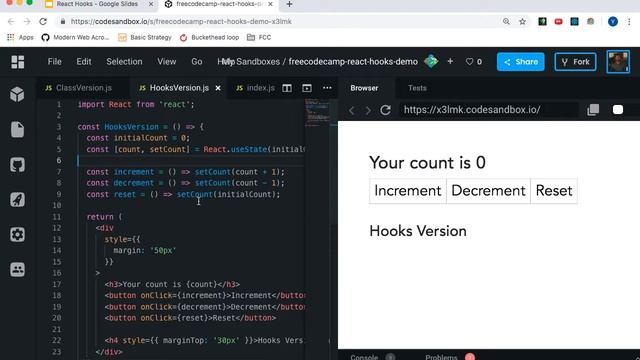Click the Chrome address bar
This screenshot has height=360, width=640.
pyautogui.click(x=278, y=22)
